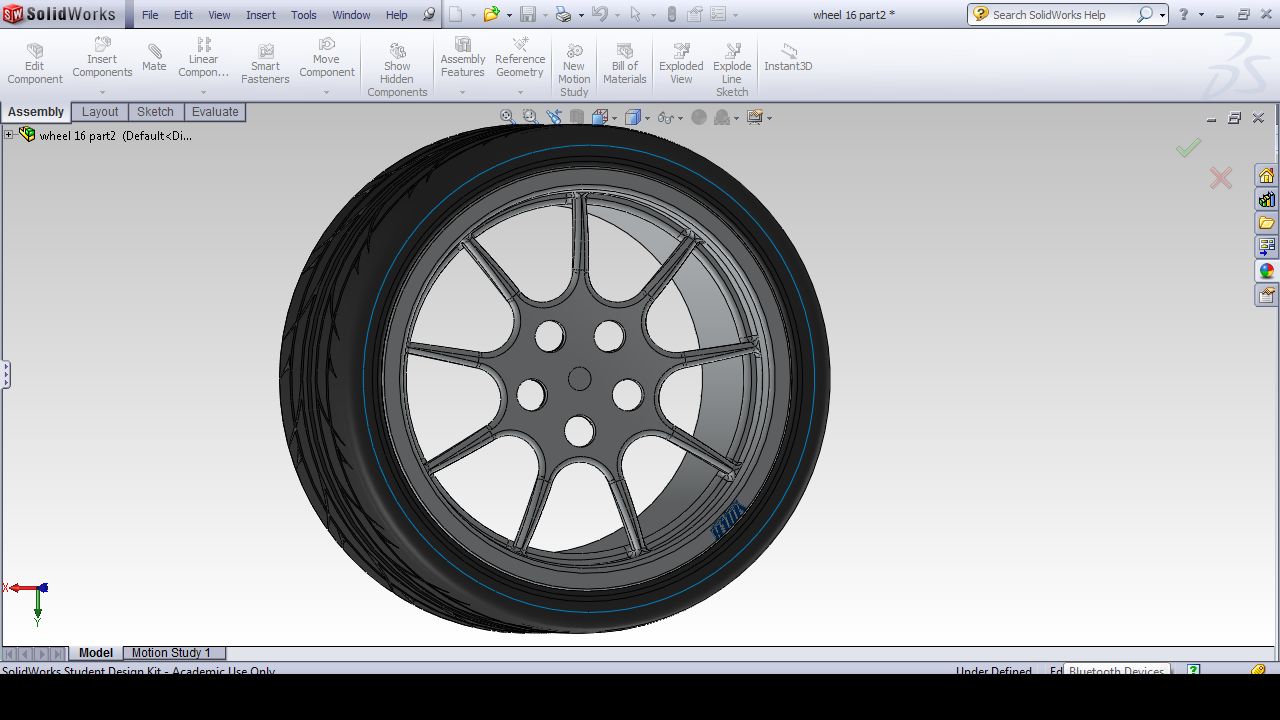Open the Insert menu
1280x720 pixels.
pyautogui.click(x=261, y=15)
